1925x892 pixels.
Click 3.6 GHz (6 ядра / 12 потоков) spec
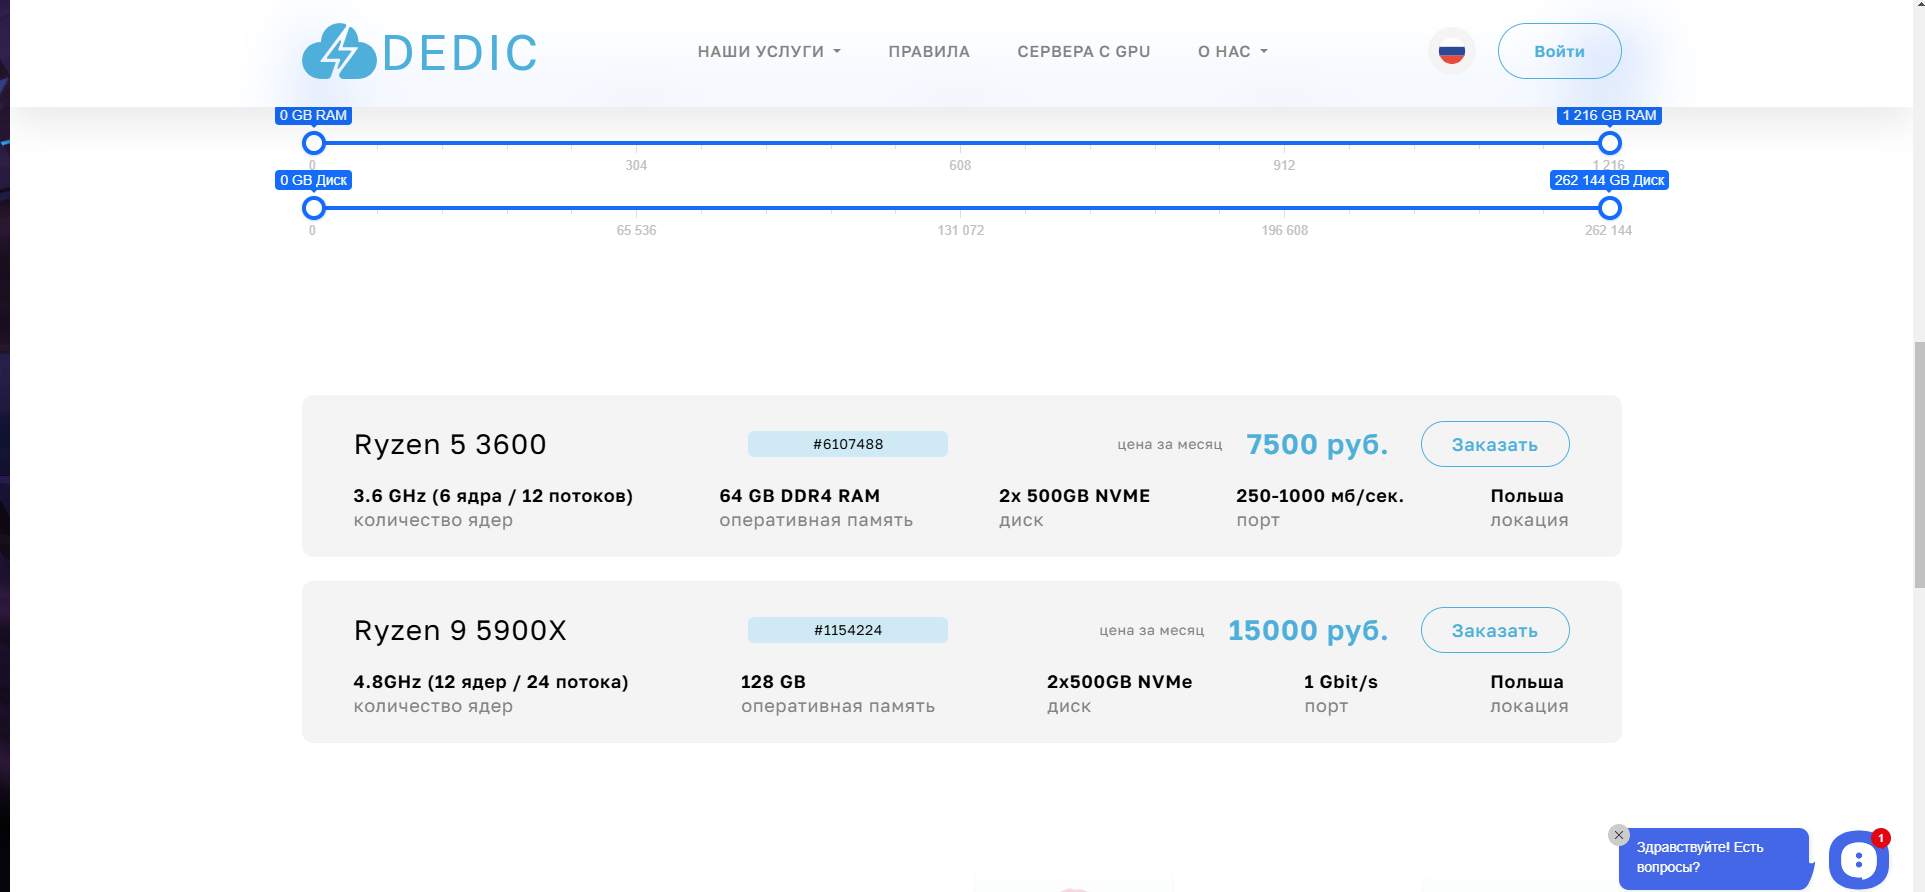point(493,496)
